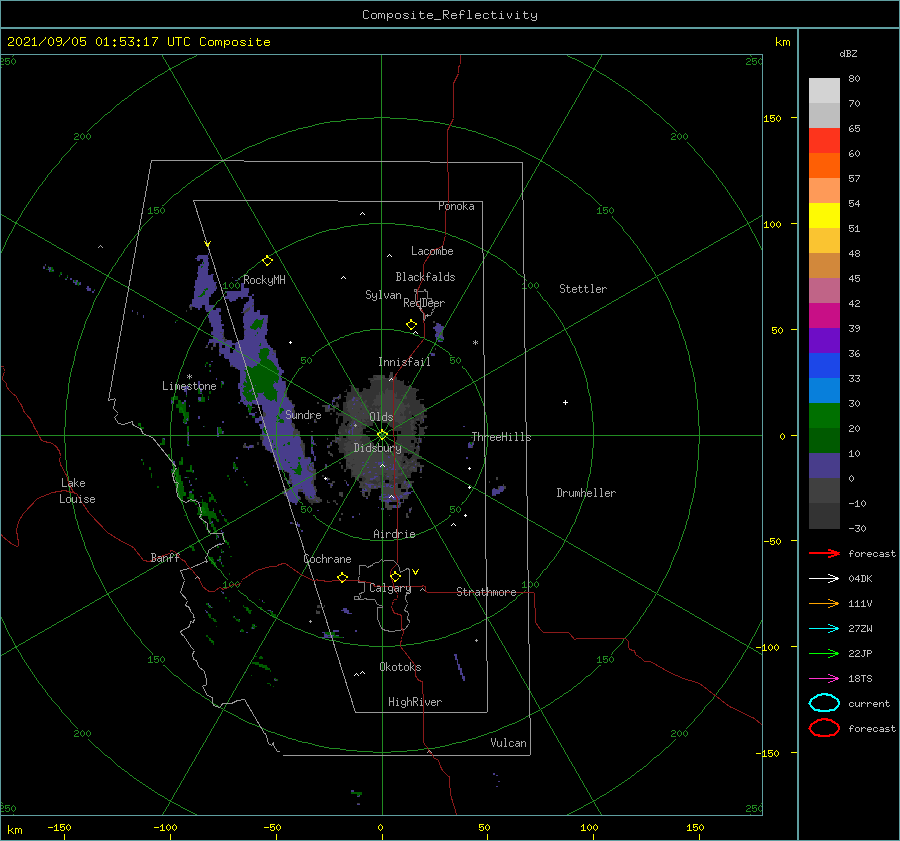
Task: Click the Calgary city label
Action: (390, 588)
